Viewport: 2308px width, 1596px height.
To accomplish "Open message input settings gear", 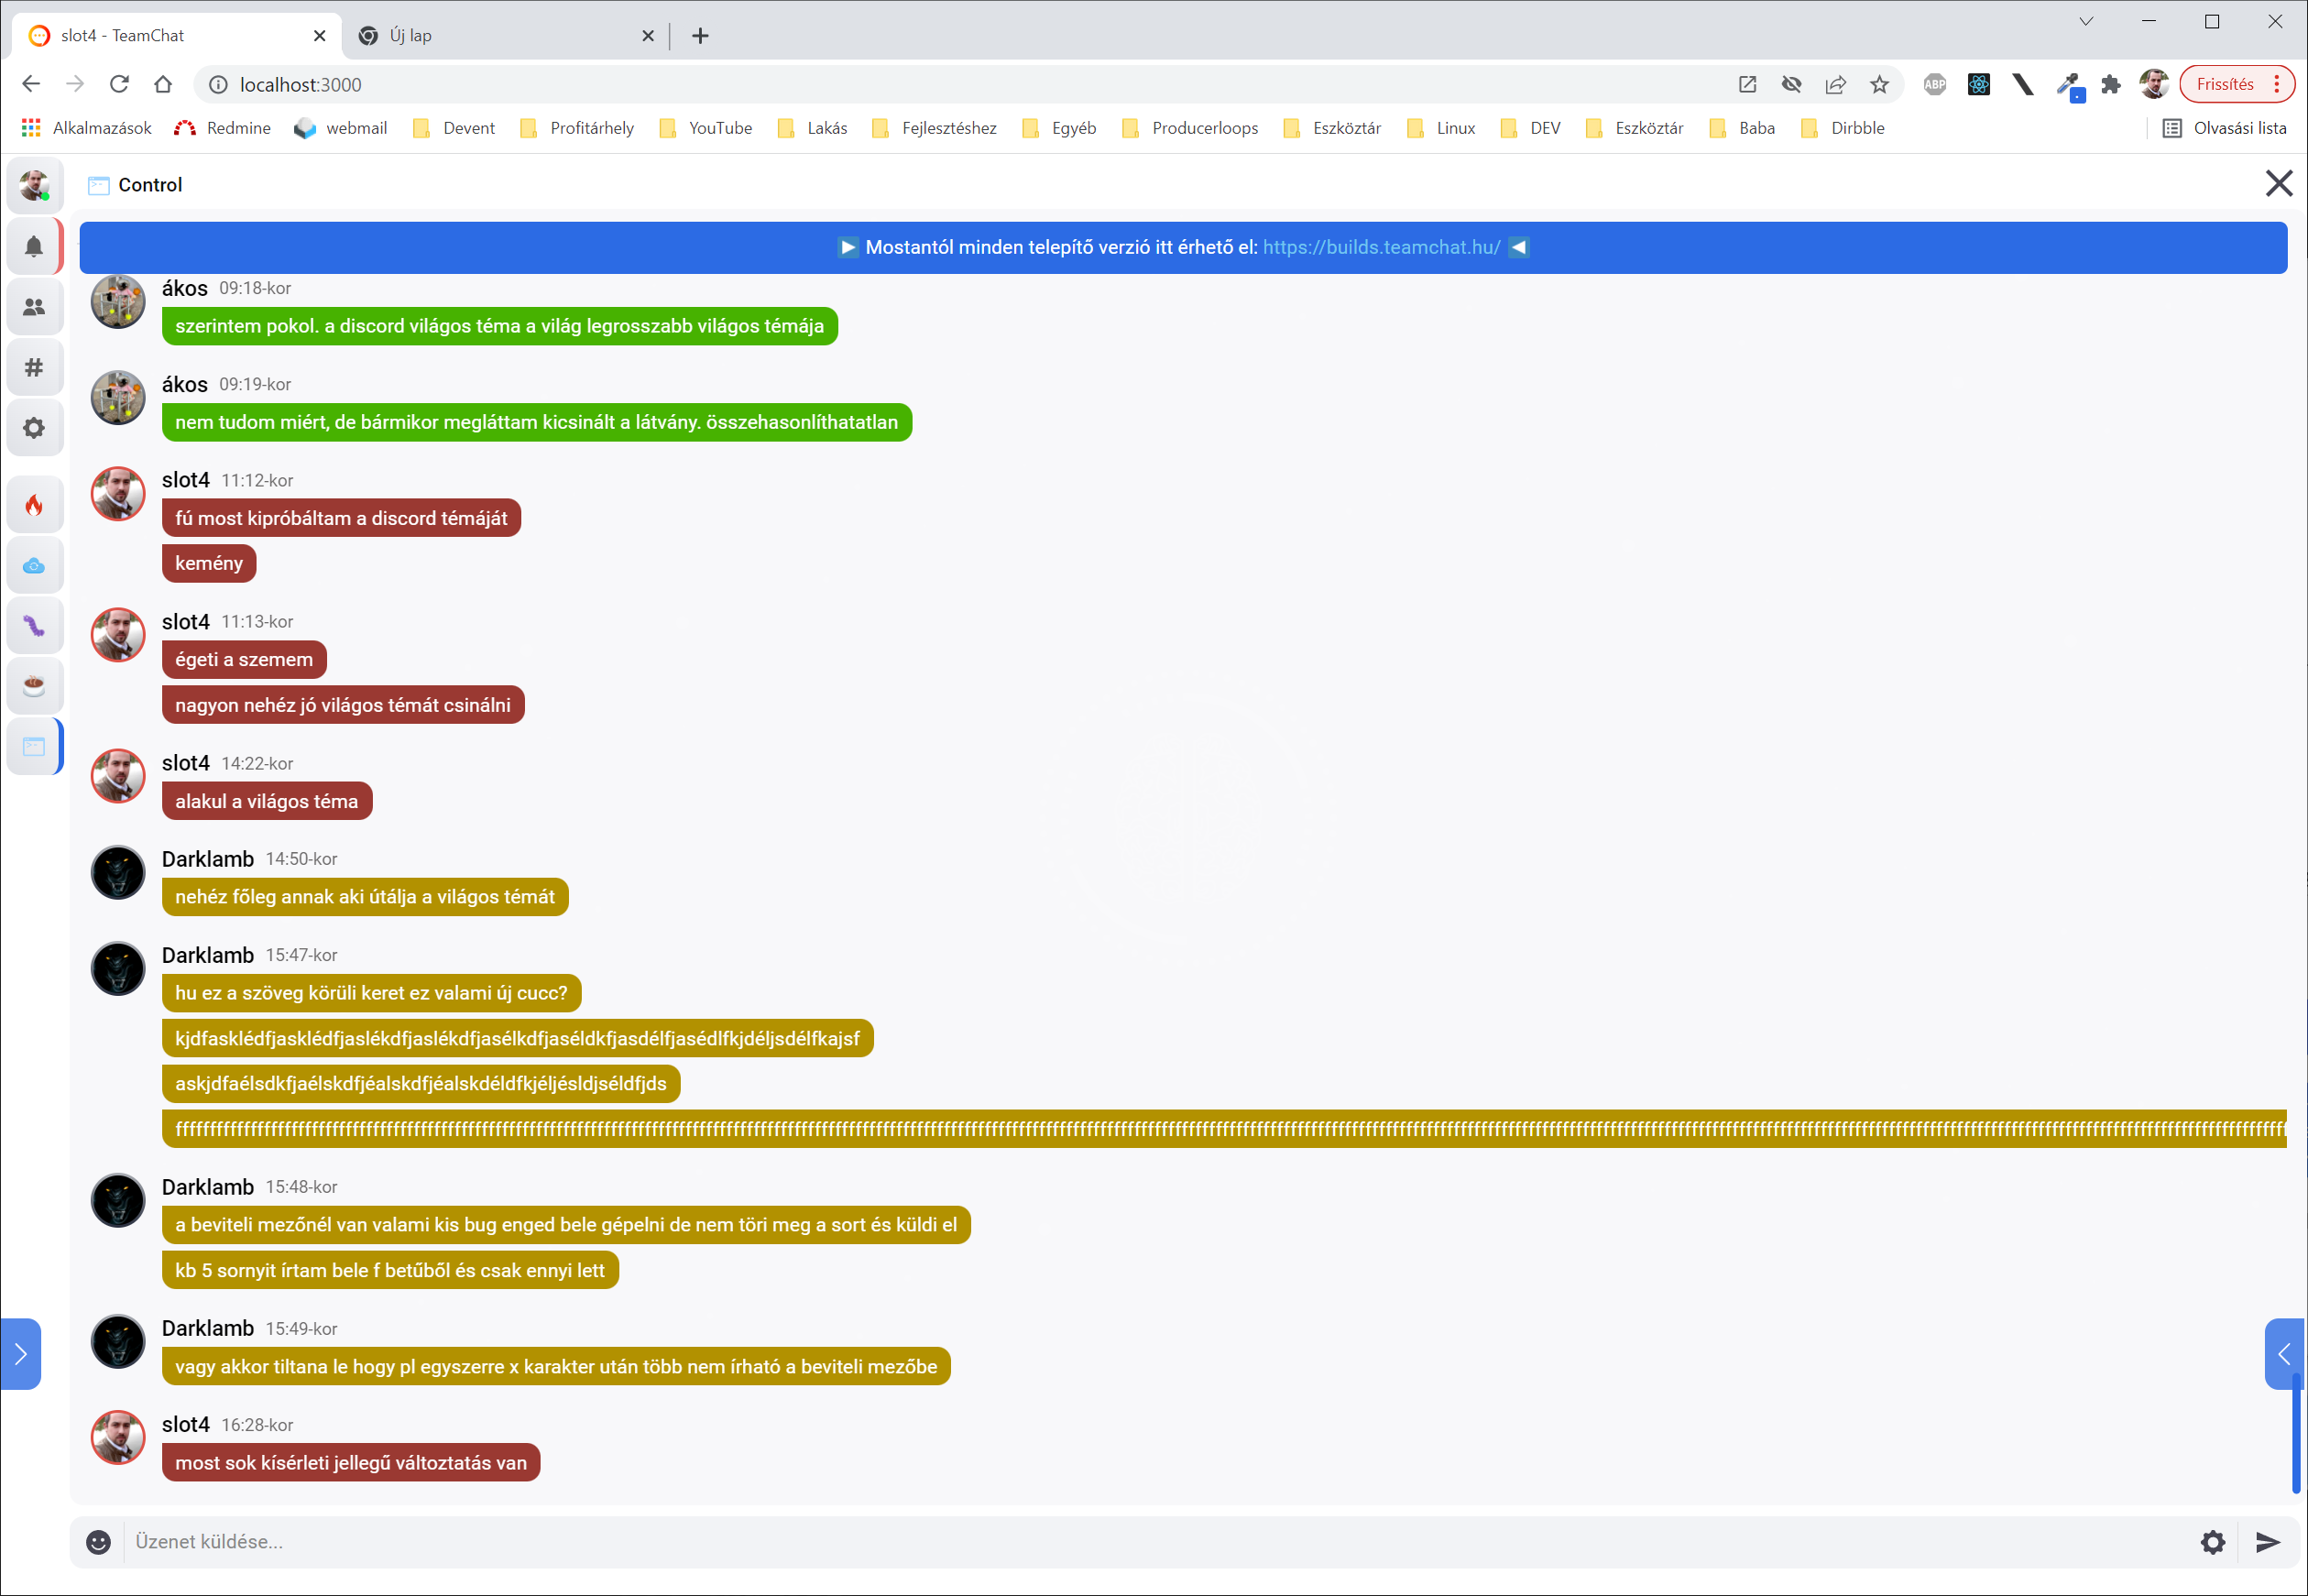I will click(x=2212, y=1542).
